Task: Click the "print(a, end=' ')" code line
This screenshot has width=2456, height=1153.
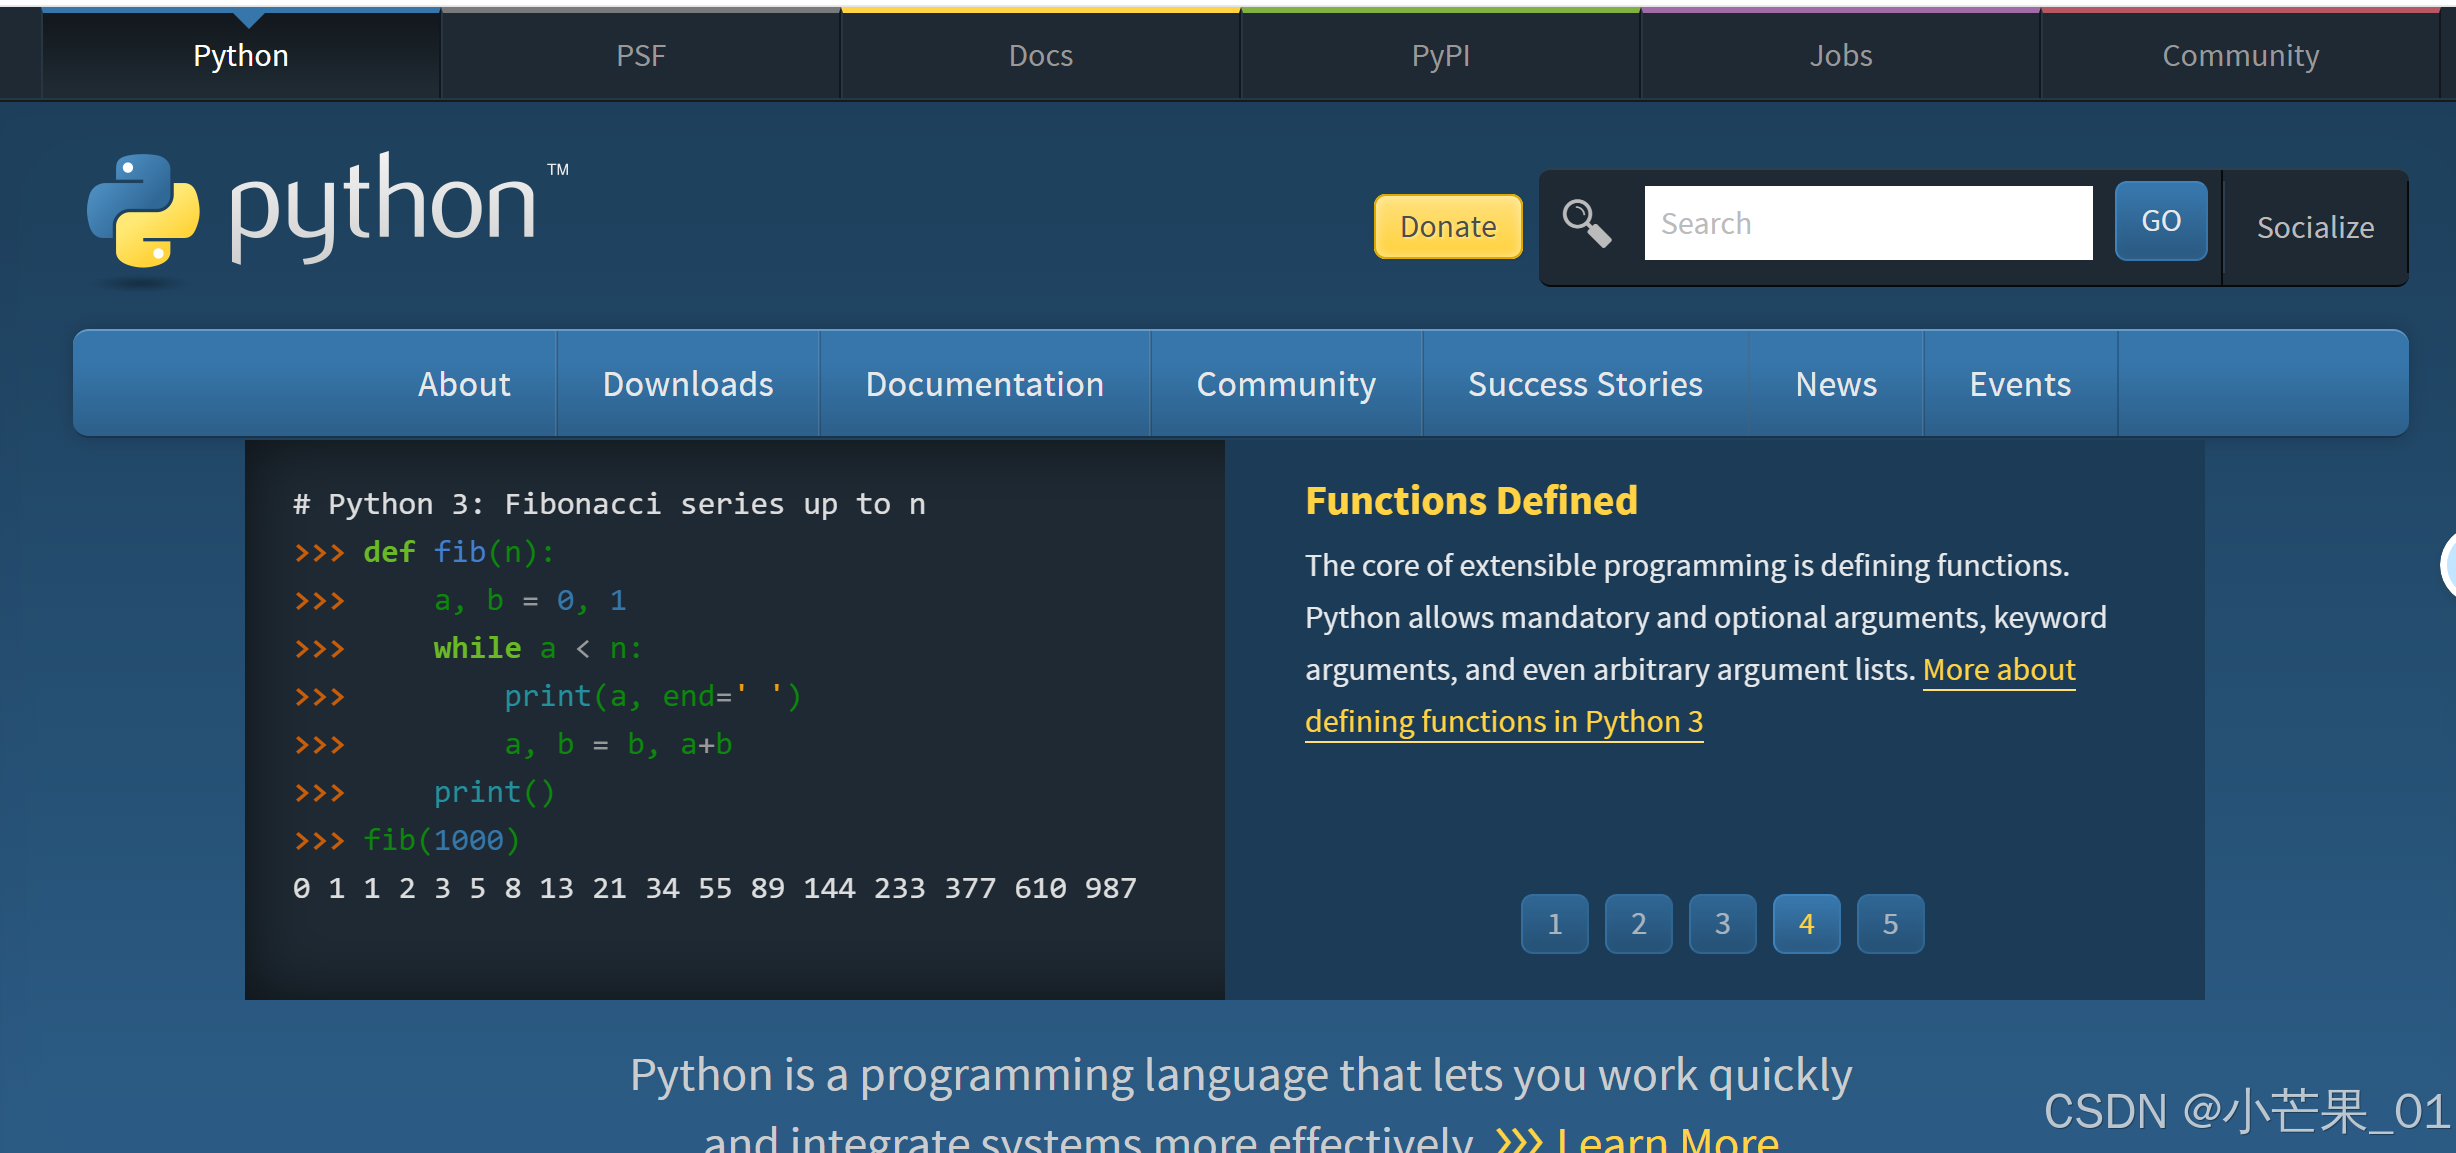Action: (x=548, y=696)
